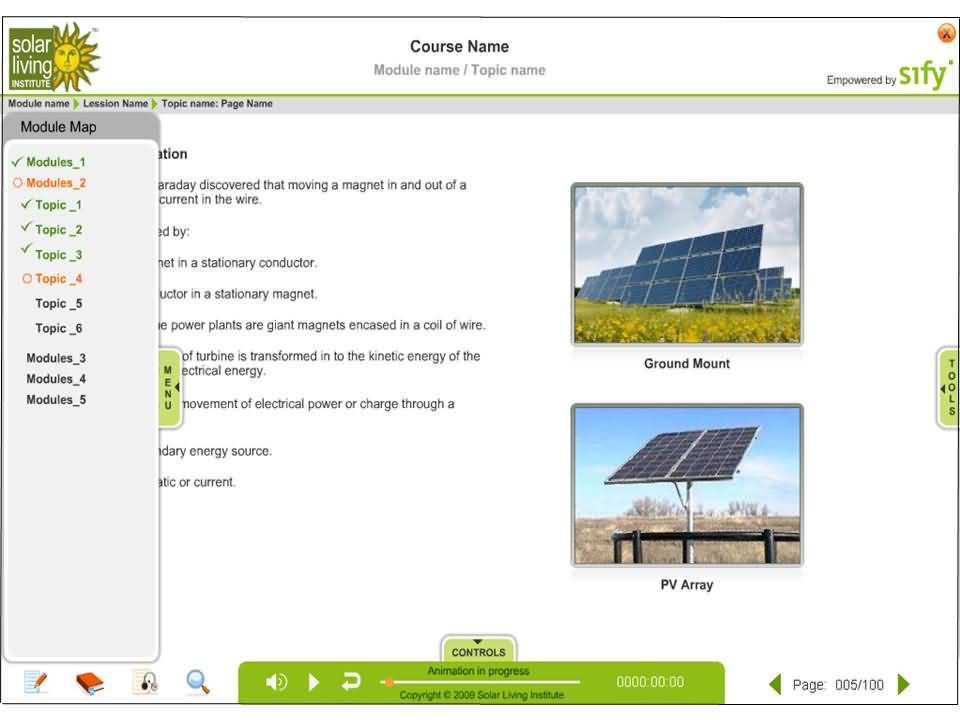This screenshot has height=720, width=960.
Task: Open Topic _6 from the module list
Action: point(58,328)
